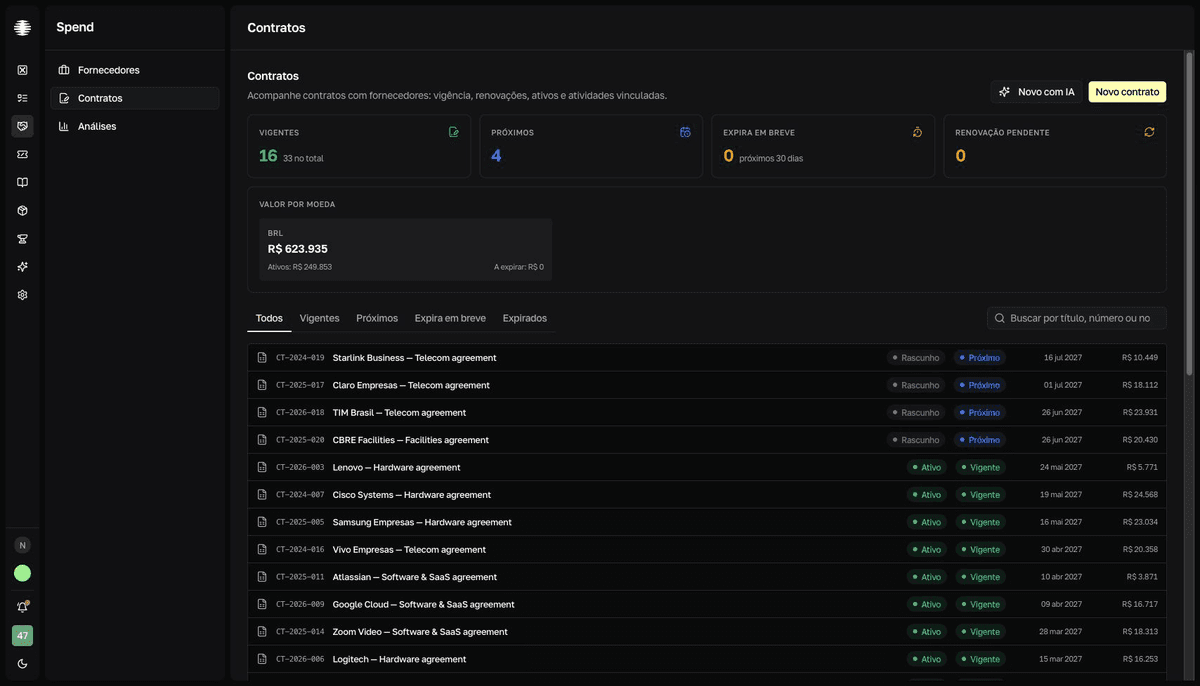Click the document icon of CT-2026-003 row
Screen dimensions: 1200x686
point(262,467)
